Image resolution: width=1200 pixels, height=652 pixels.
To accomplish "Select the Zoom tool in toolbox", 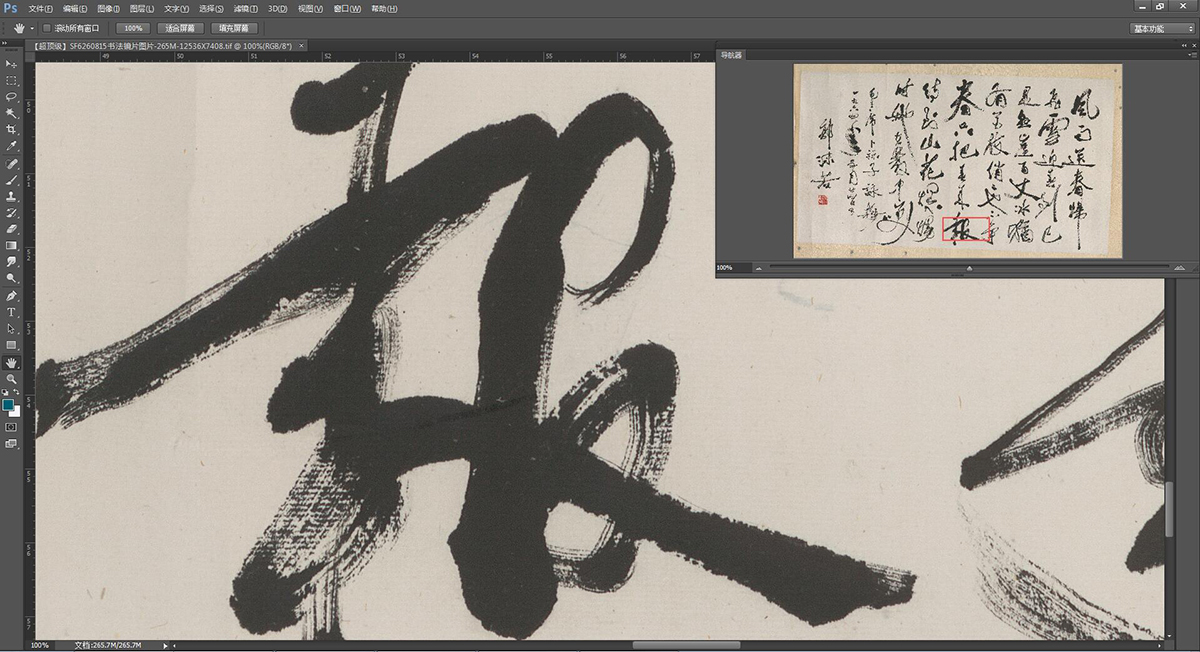I will tap(11, 379).
